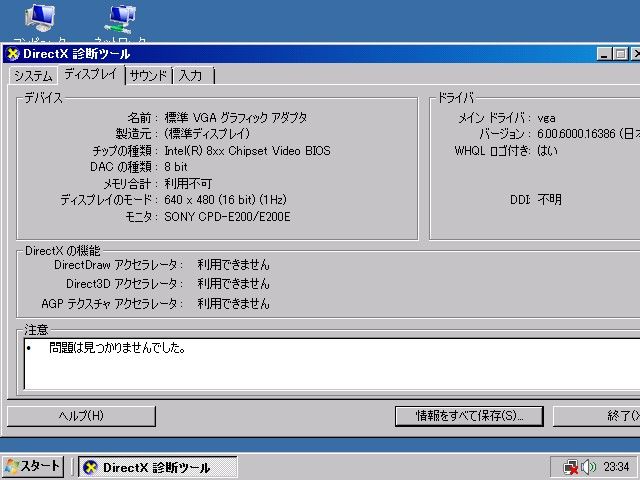The image size is (640, 480).
Task: Open the Computer desktop icon
Action: [40, 18]
